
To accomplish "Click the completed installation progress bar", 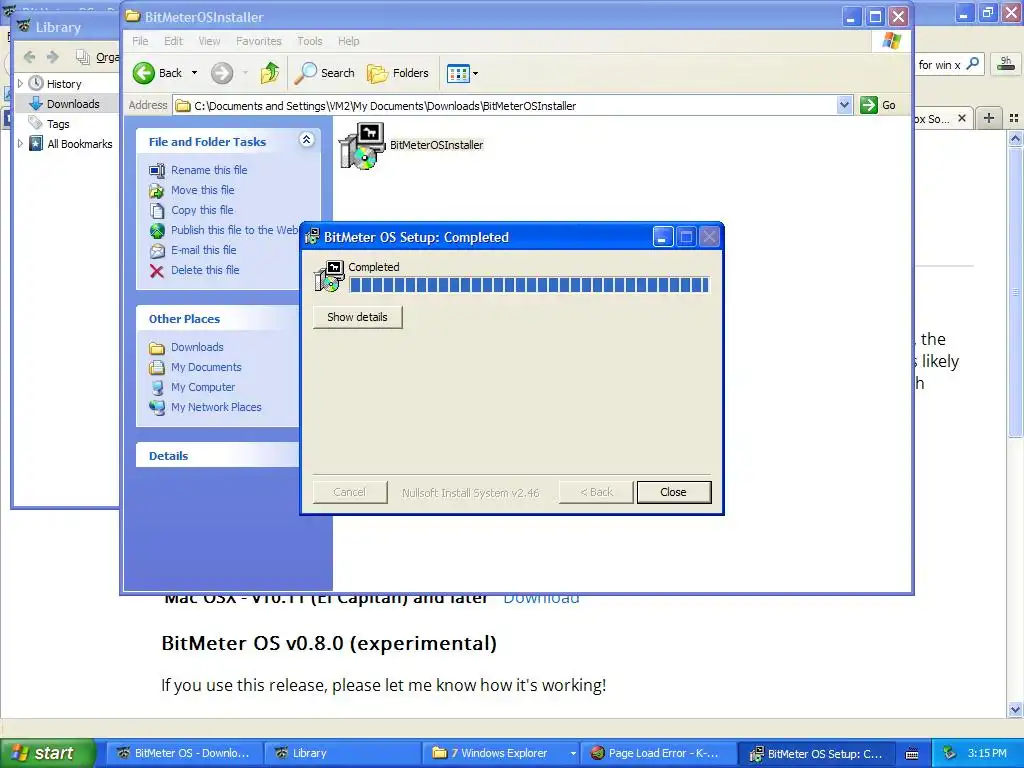I will coord(529,285).
